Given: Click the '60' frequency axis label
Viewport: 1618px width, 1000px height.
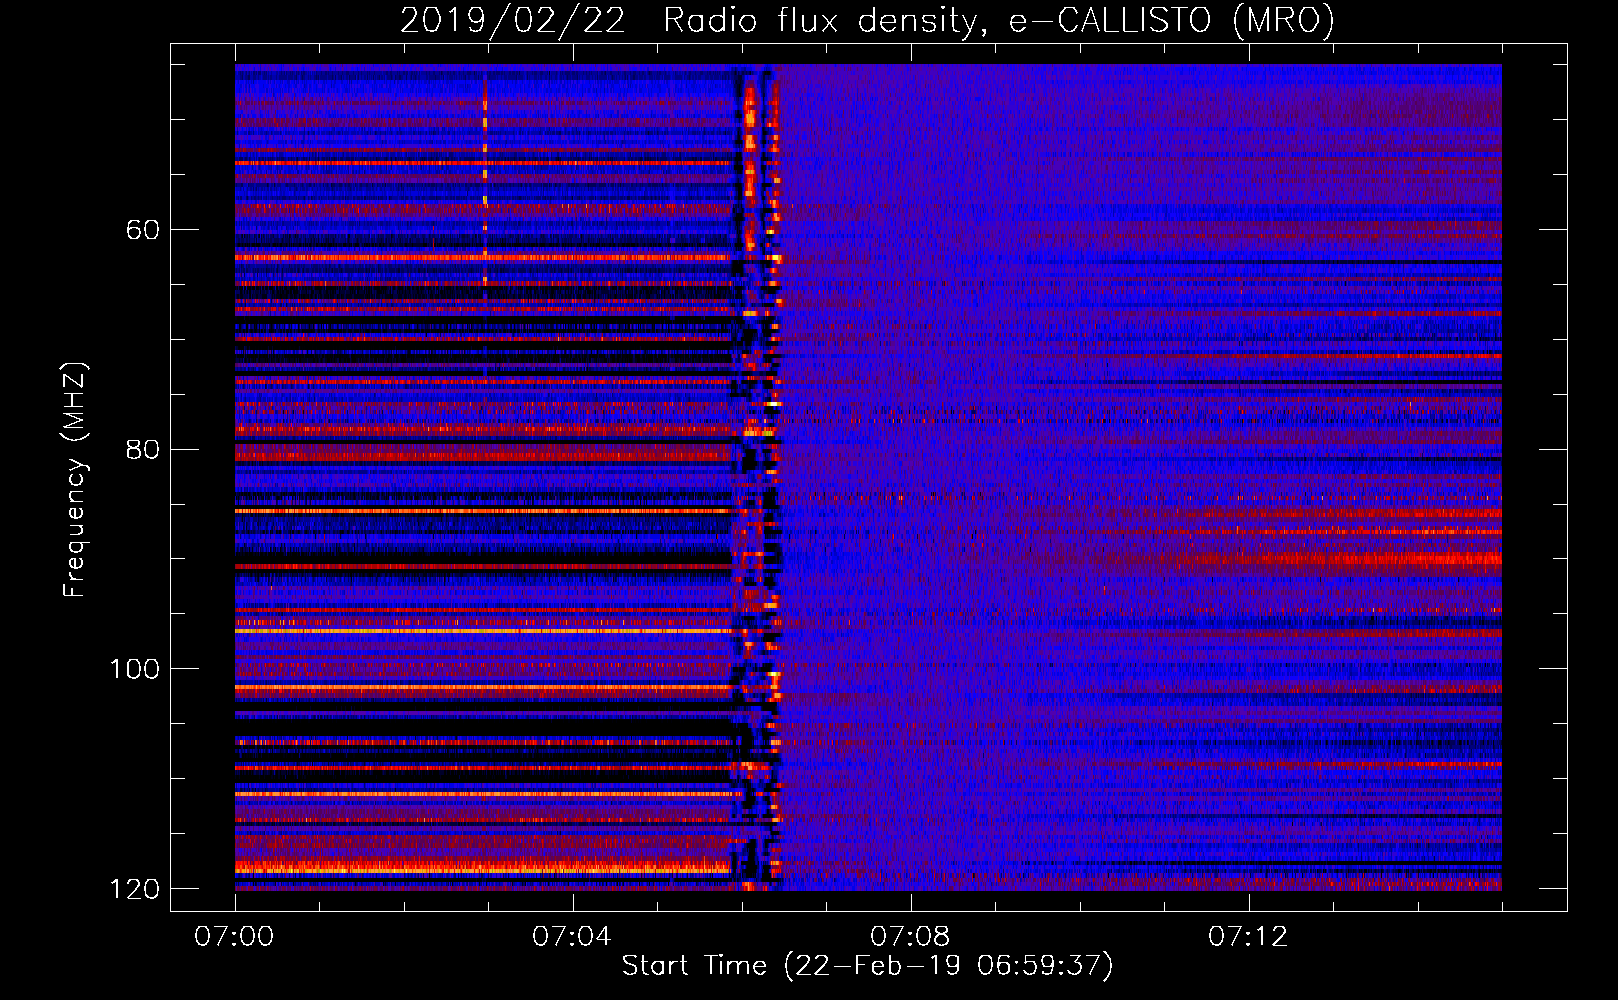Looking at the screenshot, I should (x=143, y=230).
